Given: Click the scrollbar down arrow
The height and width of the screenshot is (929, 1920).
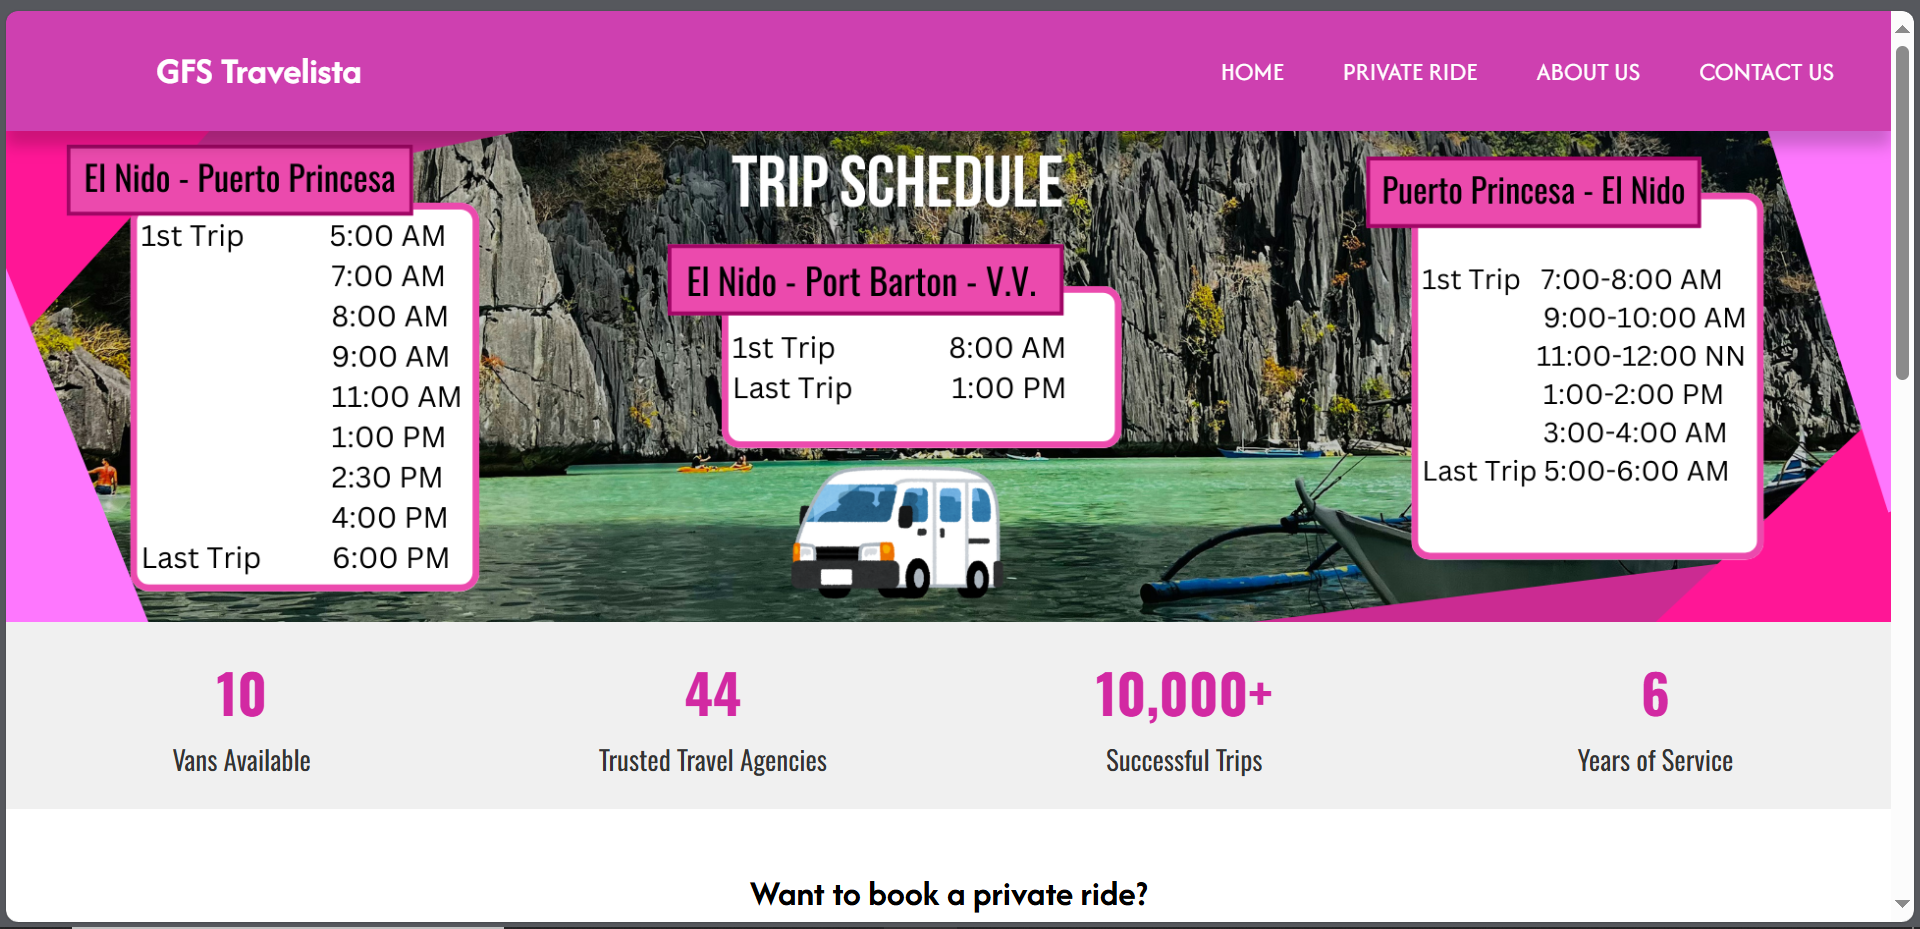Looking at the screenshot, I should coord(1902,904).
